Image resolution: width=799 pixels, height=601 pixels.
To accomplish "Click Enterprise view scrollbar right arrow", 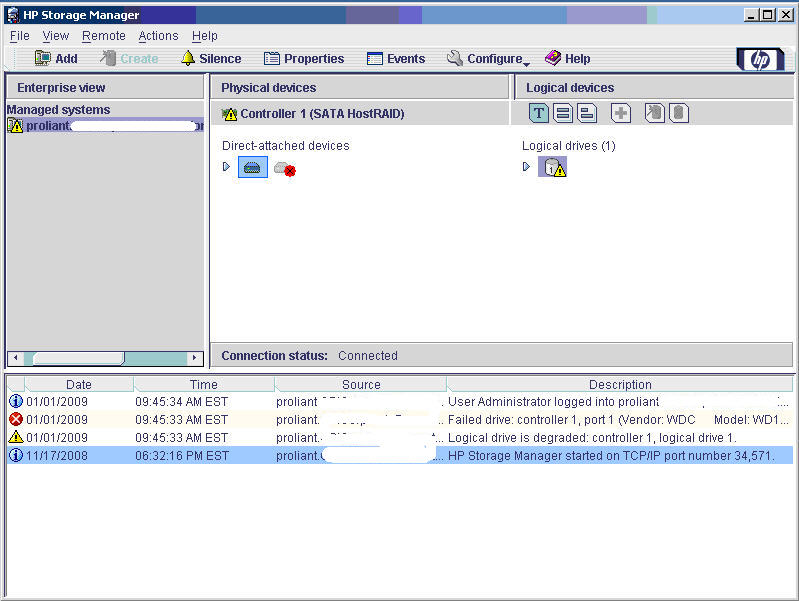I will (x=195, y=358).
